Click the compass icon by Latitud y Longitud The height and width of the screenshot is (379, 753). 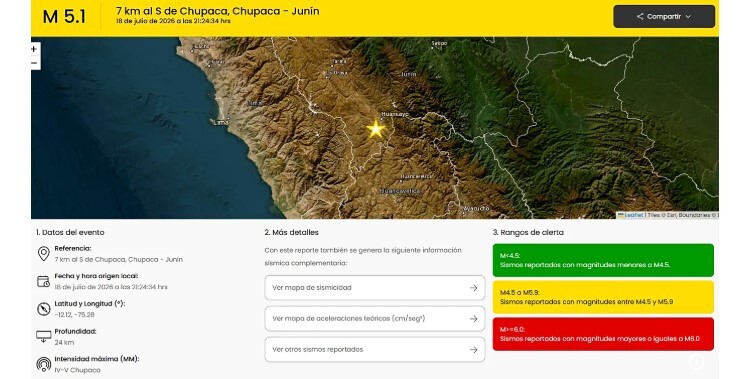(x=44, y=309)
